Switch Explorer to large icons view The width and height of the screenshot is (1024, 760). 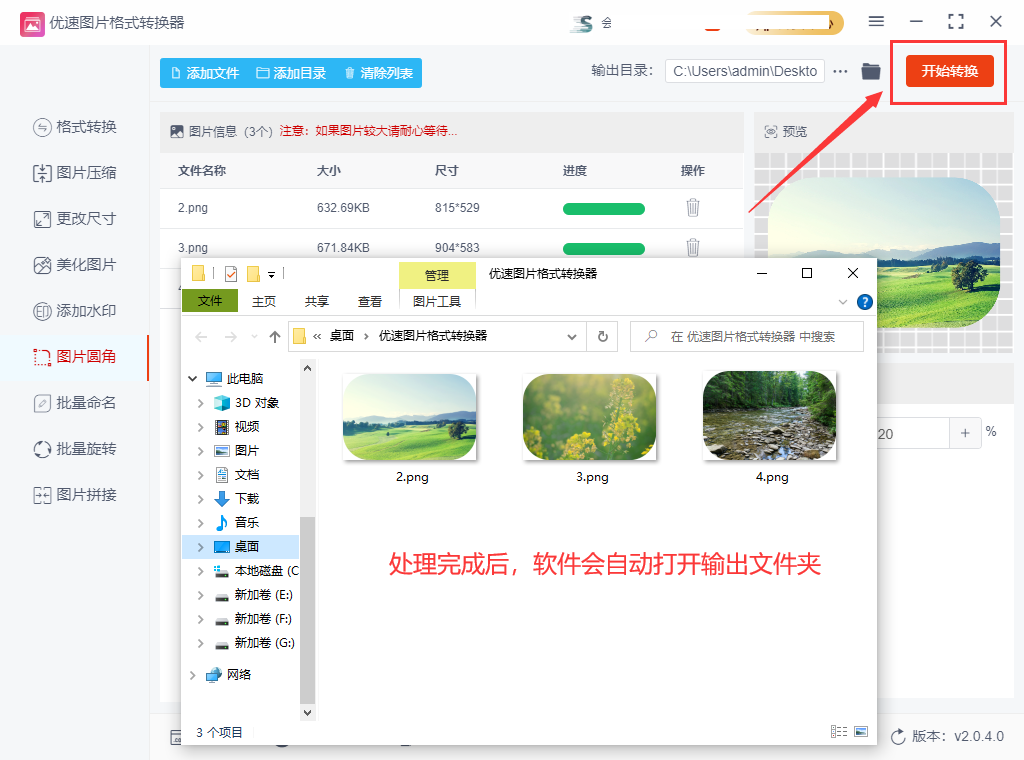[861, 732]
